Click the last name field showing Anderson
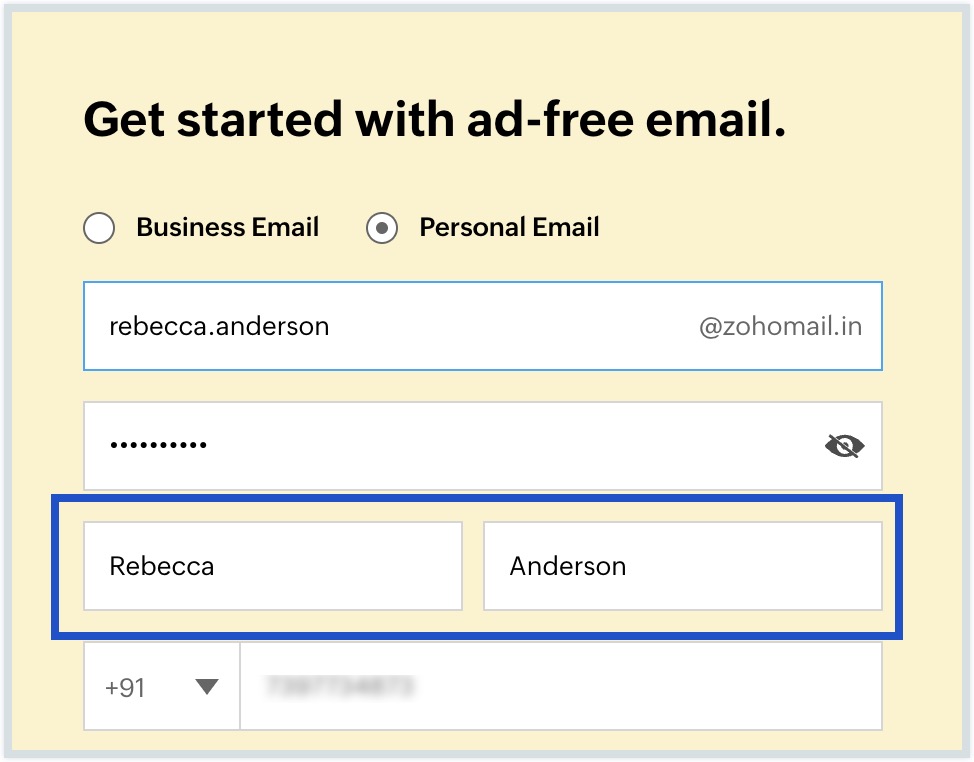Image resolution: width=974 pixels, height=762 pixels. (x=683, y=566)
